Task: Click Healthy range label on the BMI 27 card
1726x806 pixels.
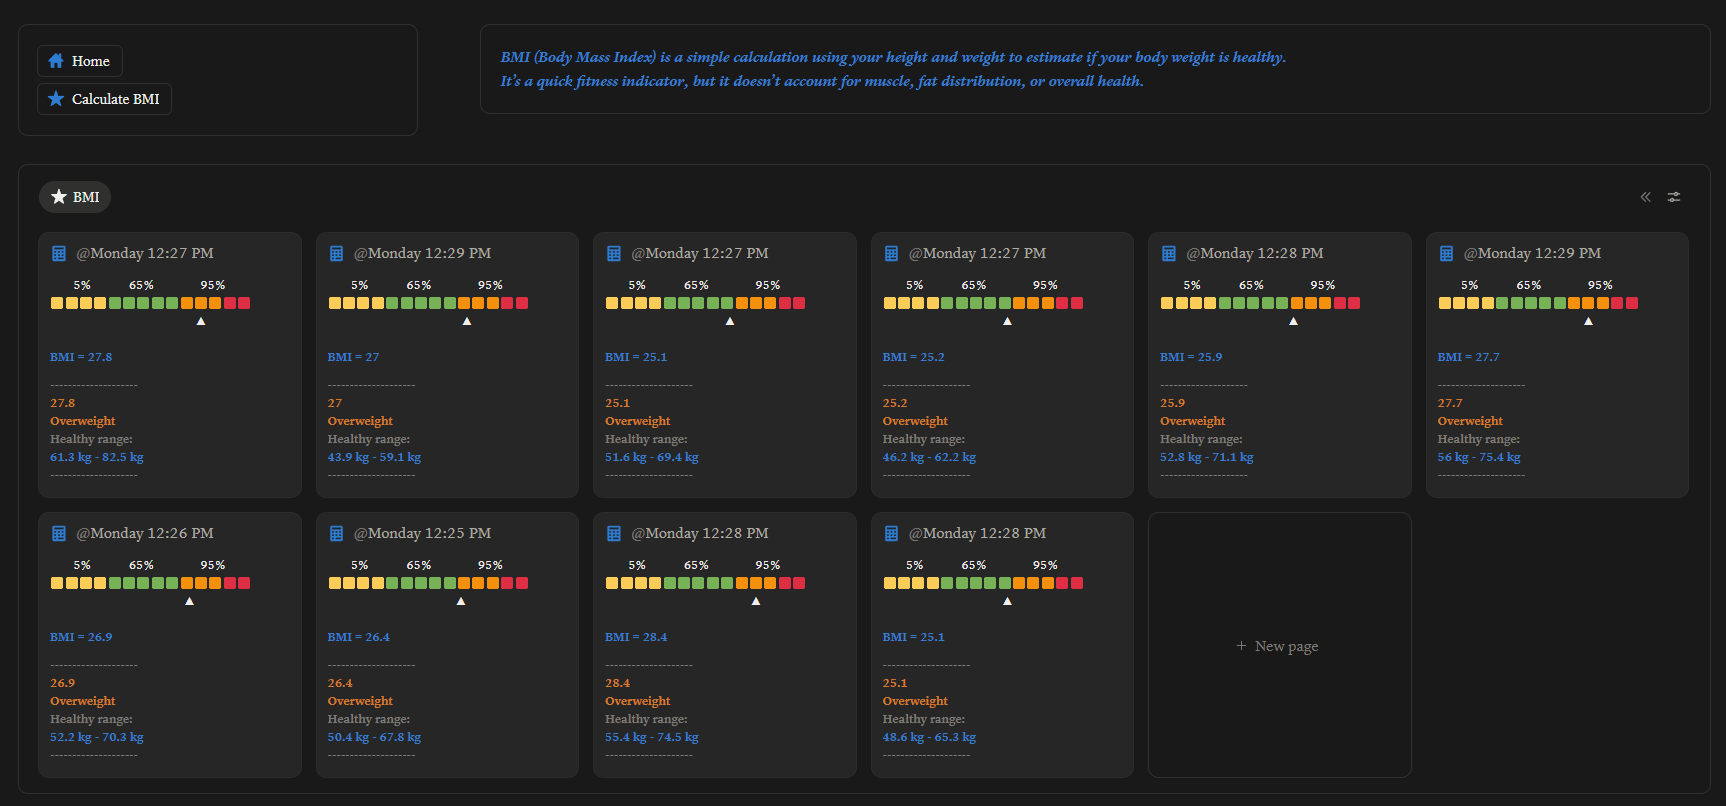Action: pos(369,439)
